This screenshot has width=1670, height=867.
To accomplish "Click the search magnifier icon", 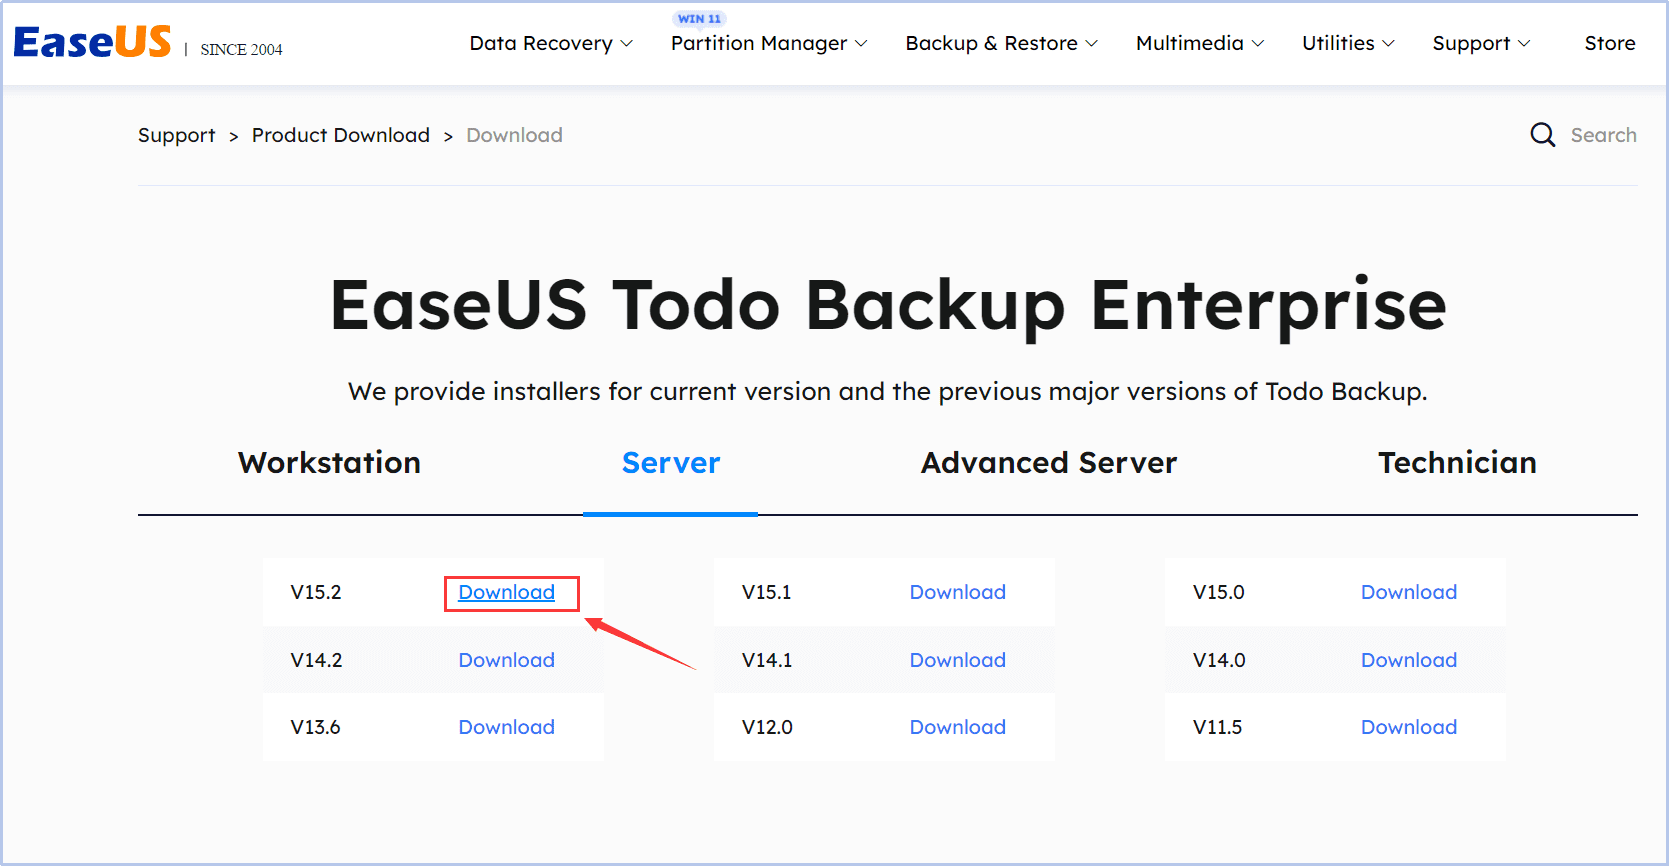I will pyautogui.click(x=1542, y=135).
